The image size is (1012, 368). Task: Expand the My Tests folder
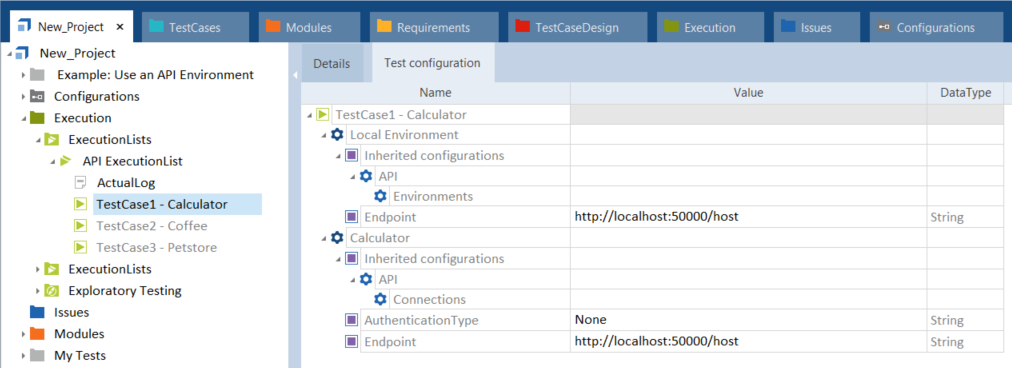[23, 356]
